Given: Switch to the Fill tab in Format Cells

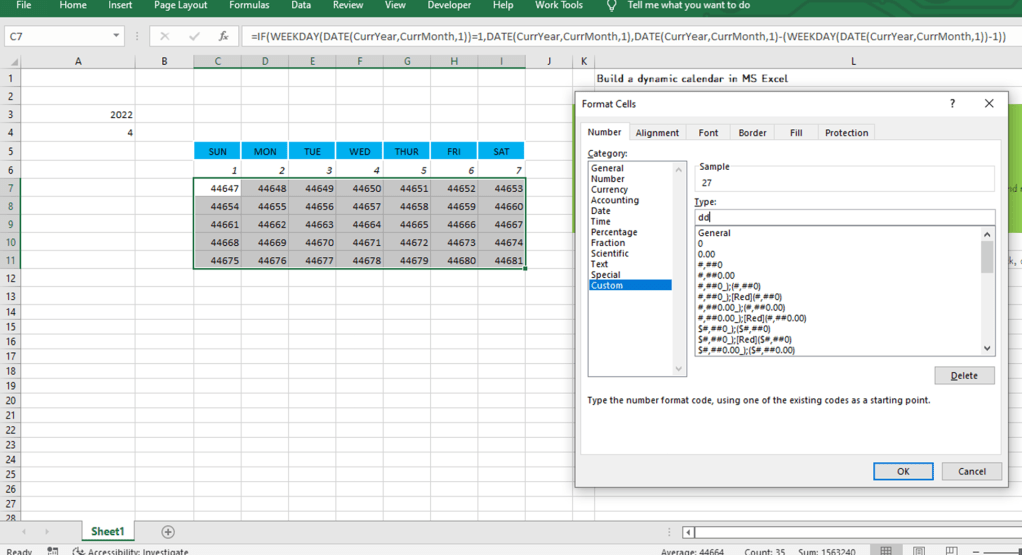Looking at the screenshot, I should [x=796, y=132].
